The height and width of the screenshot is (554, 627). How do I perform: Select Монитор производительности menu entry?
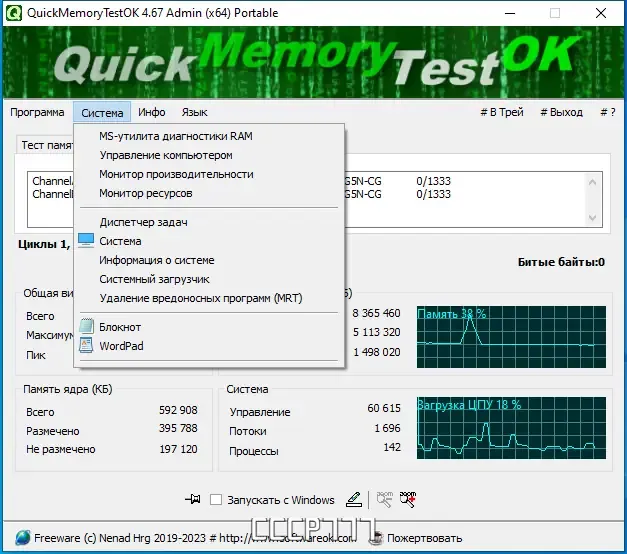209,174
